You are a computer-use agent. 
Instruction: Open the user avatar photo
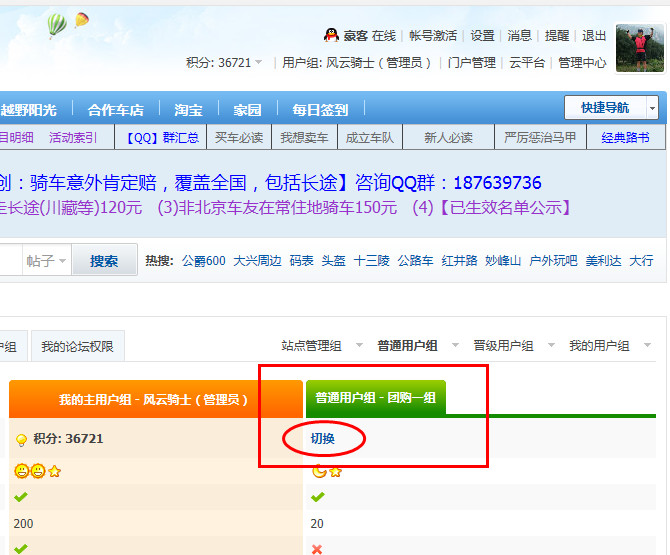(640, 47)
